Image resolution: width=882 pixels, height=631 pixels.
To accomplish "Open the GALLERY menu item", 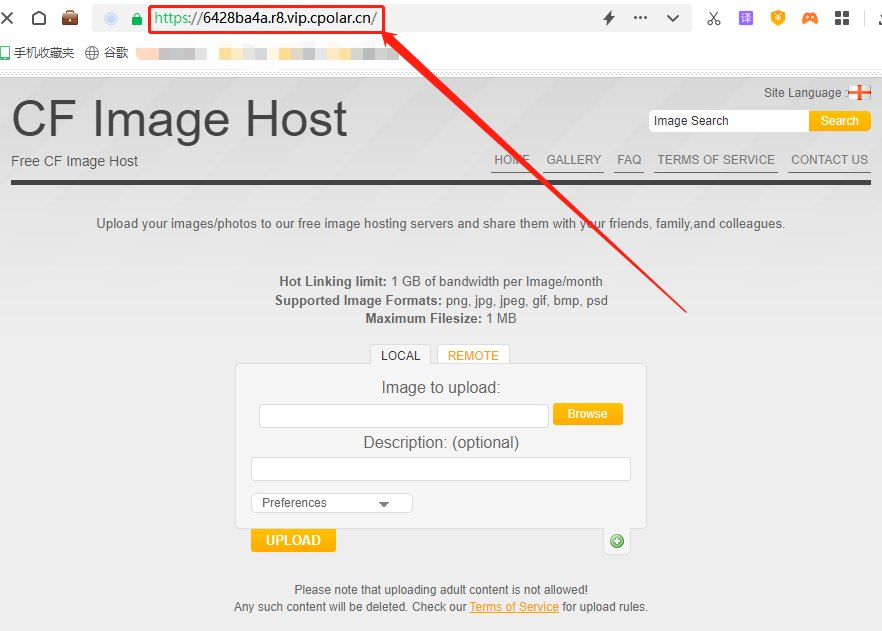I will coord(574,160).
